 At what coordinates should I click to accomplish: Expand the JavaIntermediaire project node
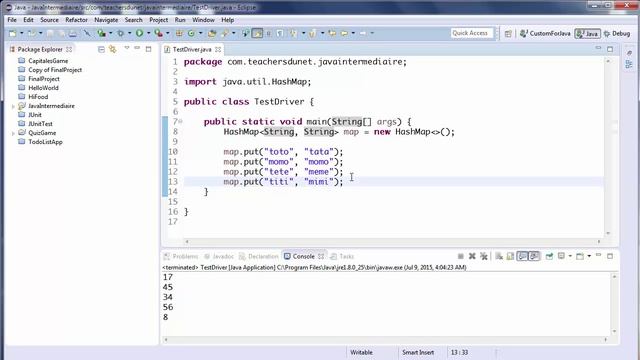(13, 106)
